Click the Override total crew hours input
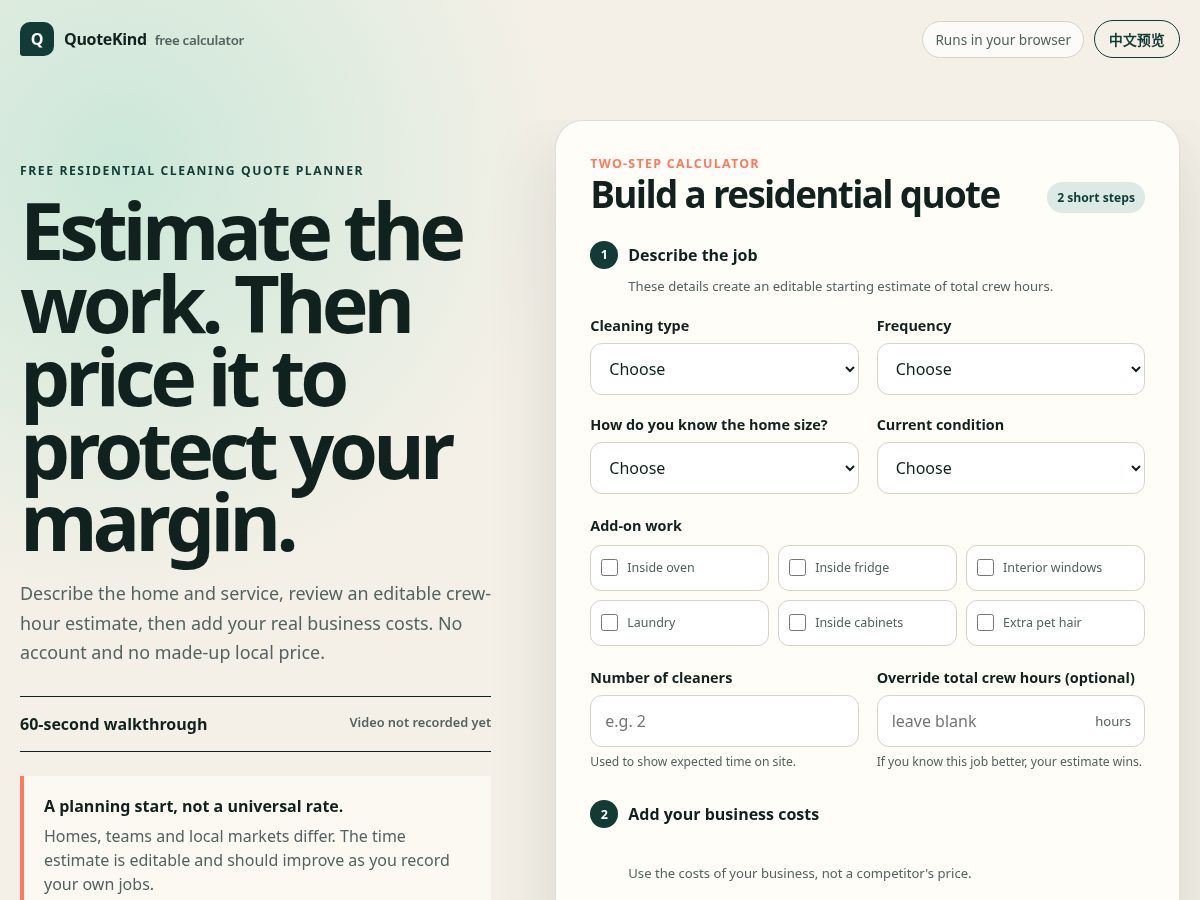Screen dimensions: 1200x900 click(1011, 721)
